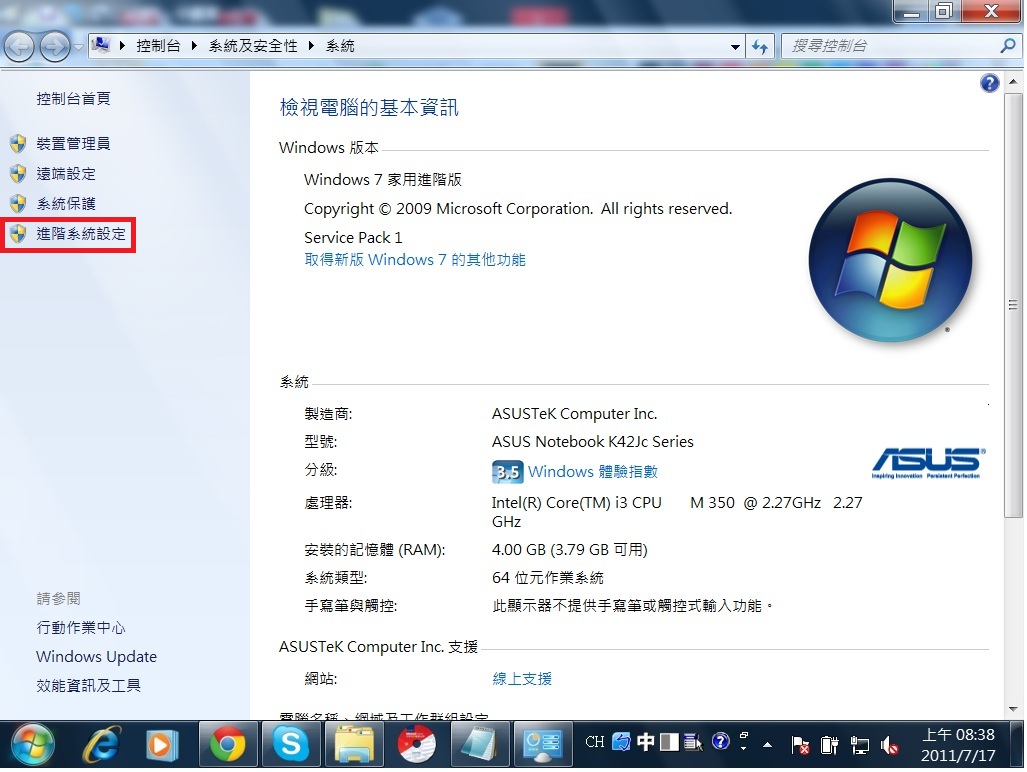Viewport: 1027px width, 772px height.
Task: Open 裝置管理員 in the sidebar
Action: (x=73, y=143)
